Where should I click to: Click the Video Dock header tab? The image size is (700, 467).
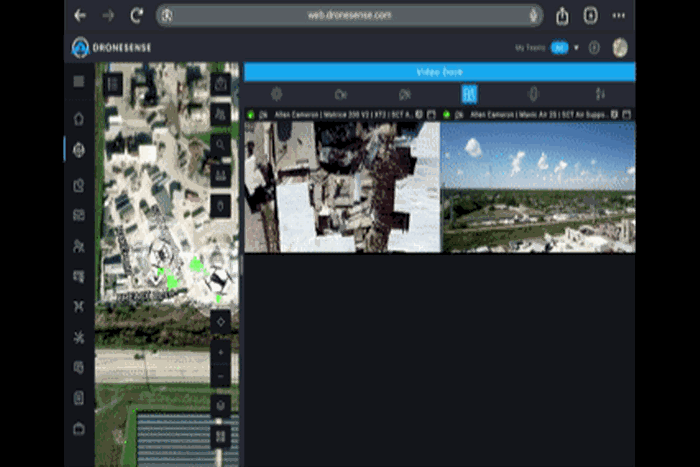pos(439,72)
